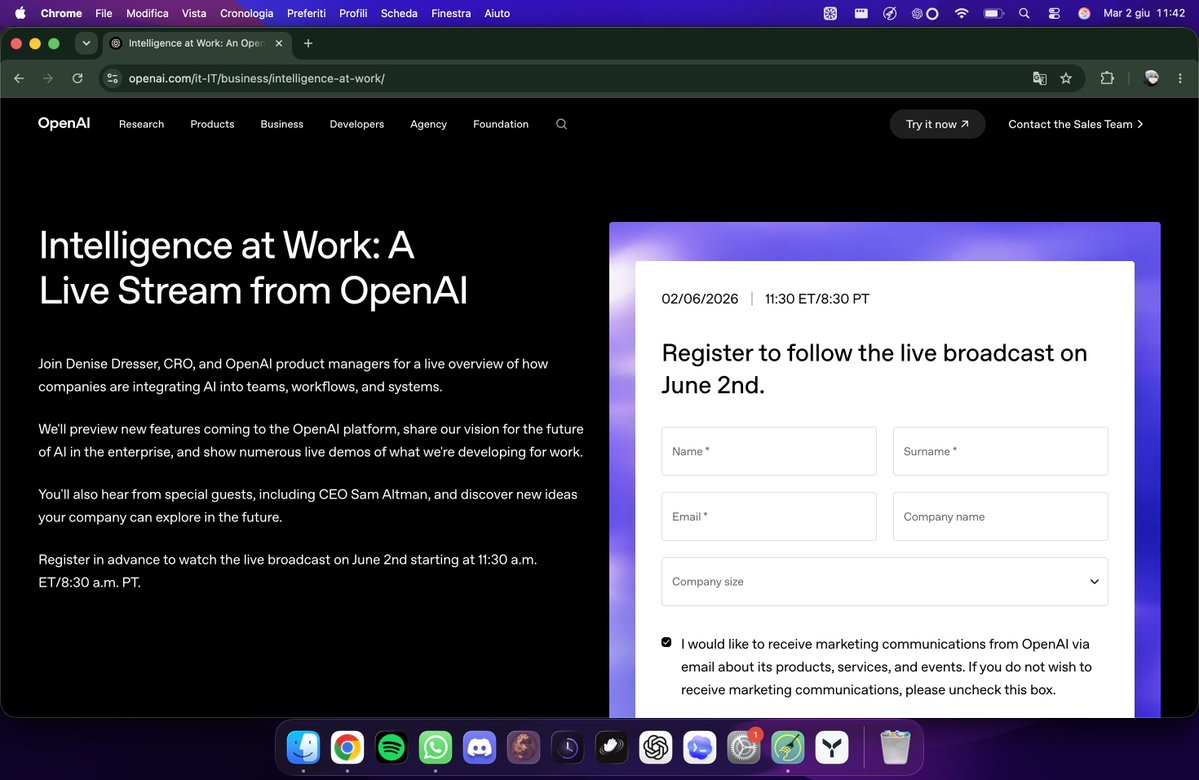Open the Vista menu
This screenshot has width=1199, height=780.
click(x=194, y=13)
